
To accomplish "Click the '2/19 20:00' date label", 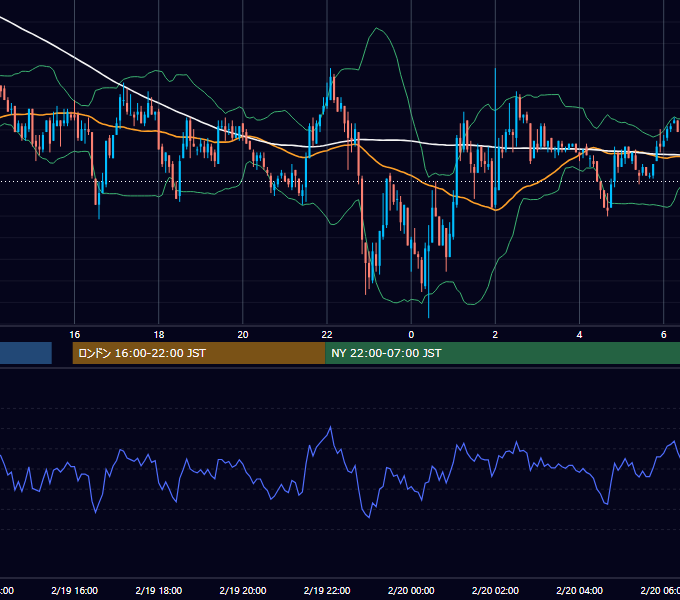I will pos(243,590).
